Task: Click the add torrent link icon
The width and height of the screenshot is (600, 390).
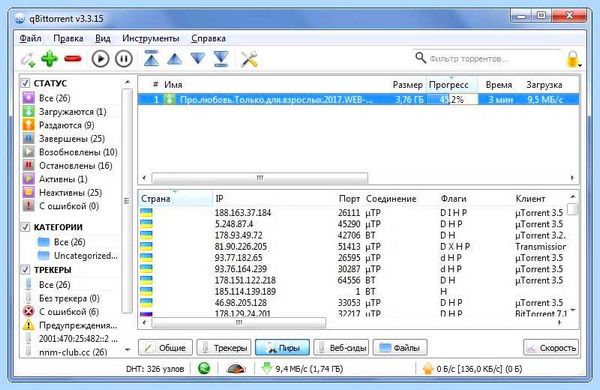Action: tap(28, 59)
